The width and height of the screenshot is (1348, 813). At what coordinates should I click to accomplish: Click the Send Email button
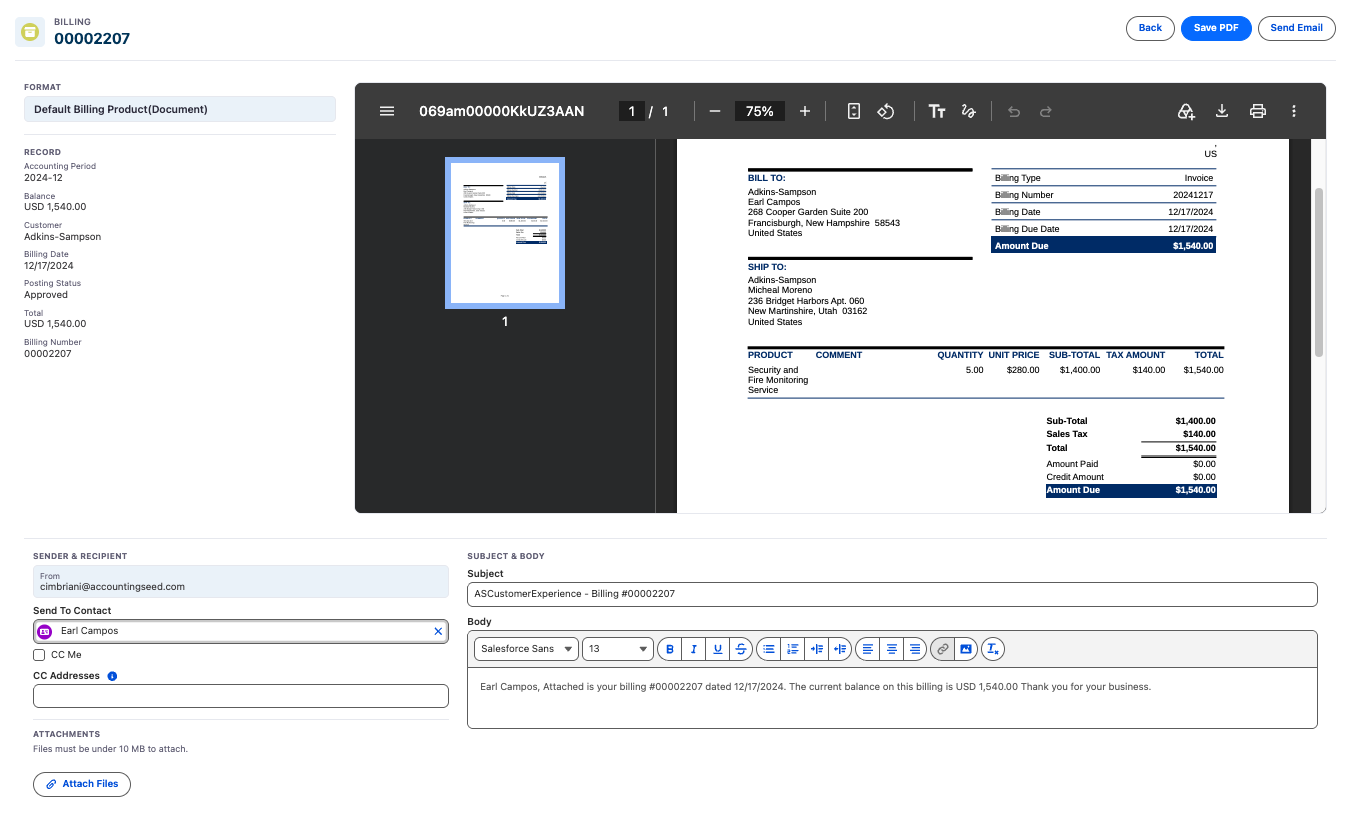1296,28
